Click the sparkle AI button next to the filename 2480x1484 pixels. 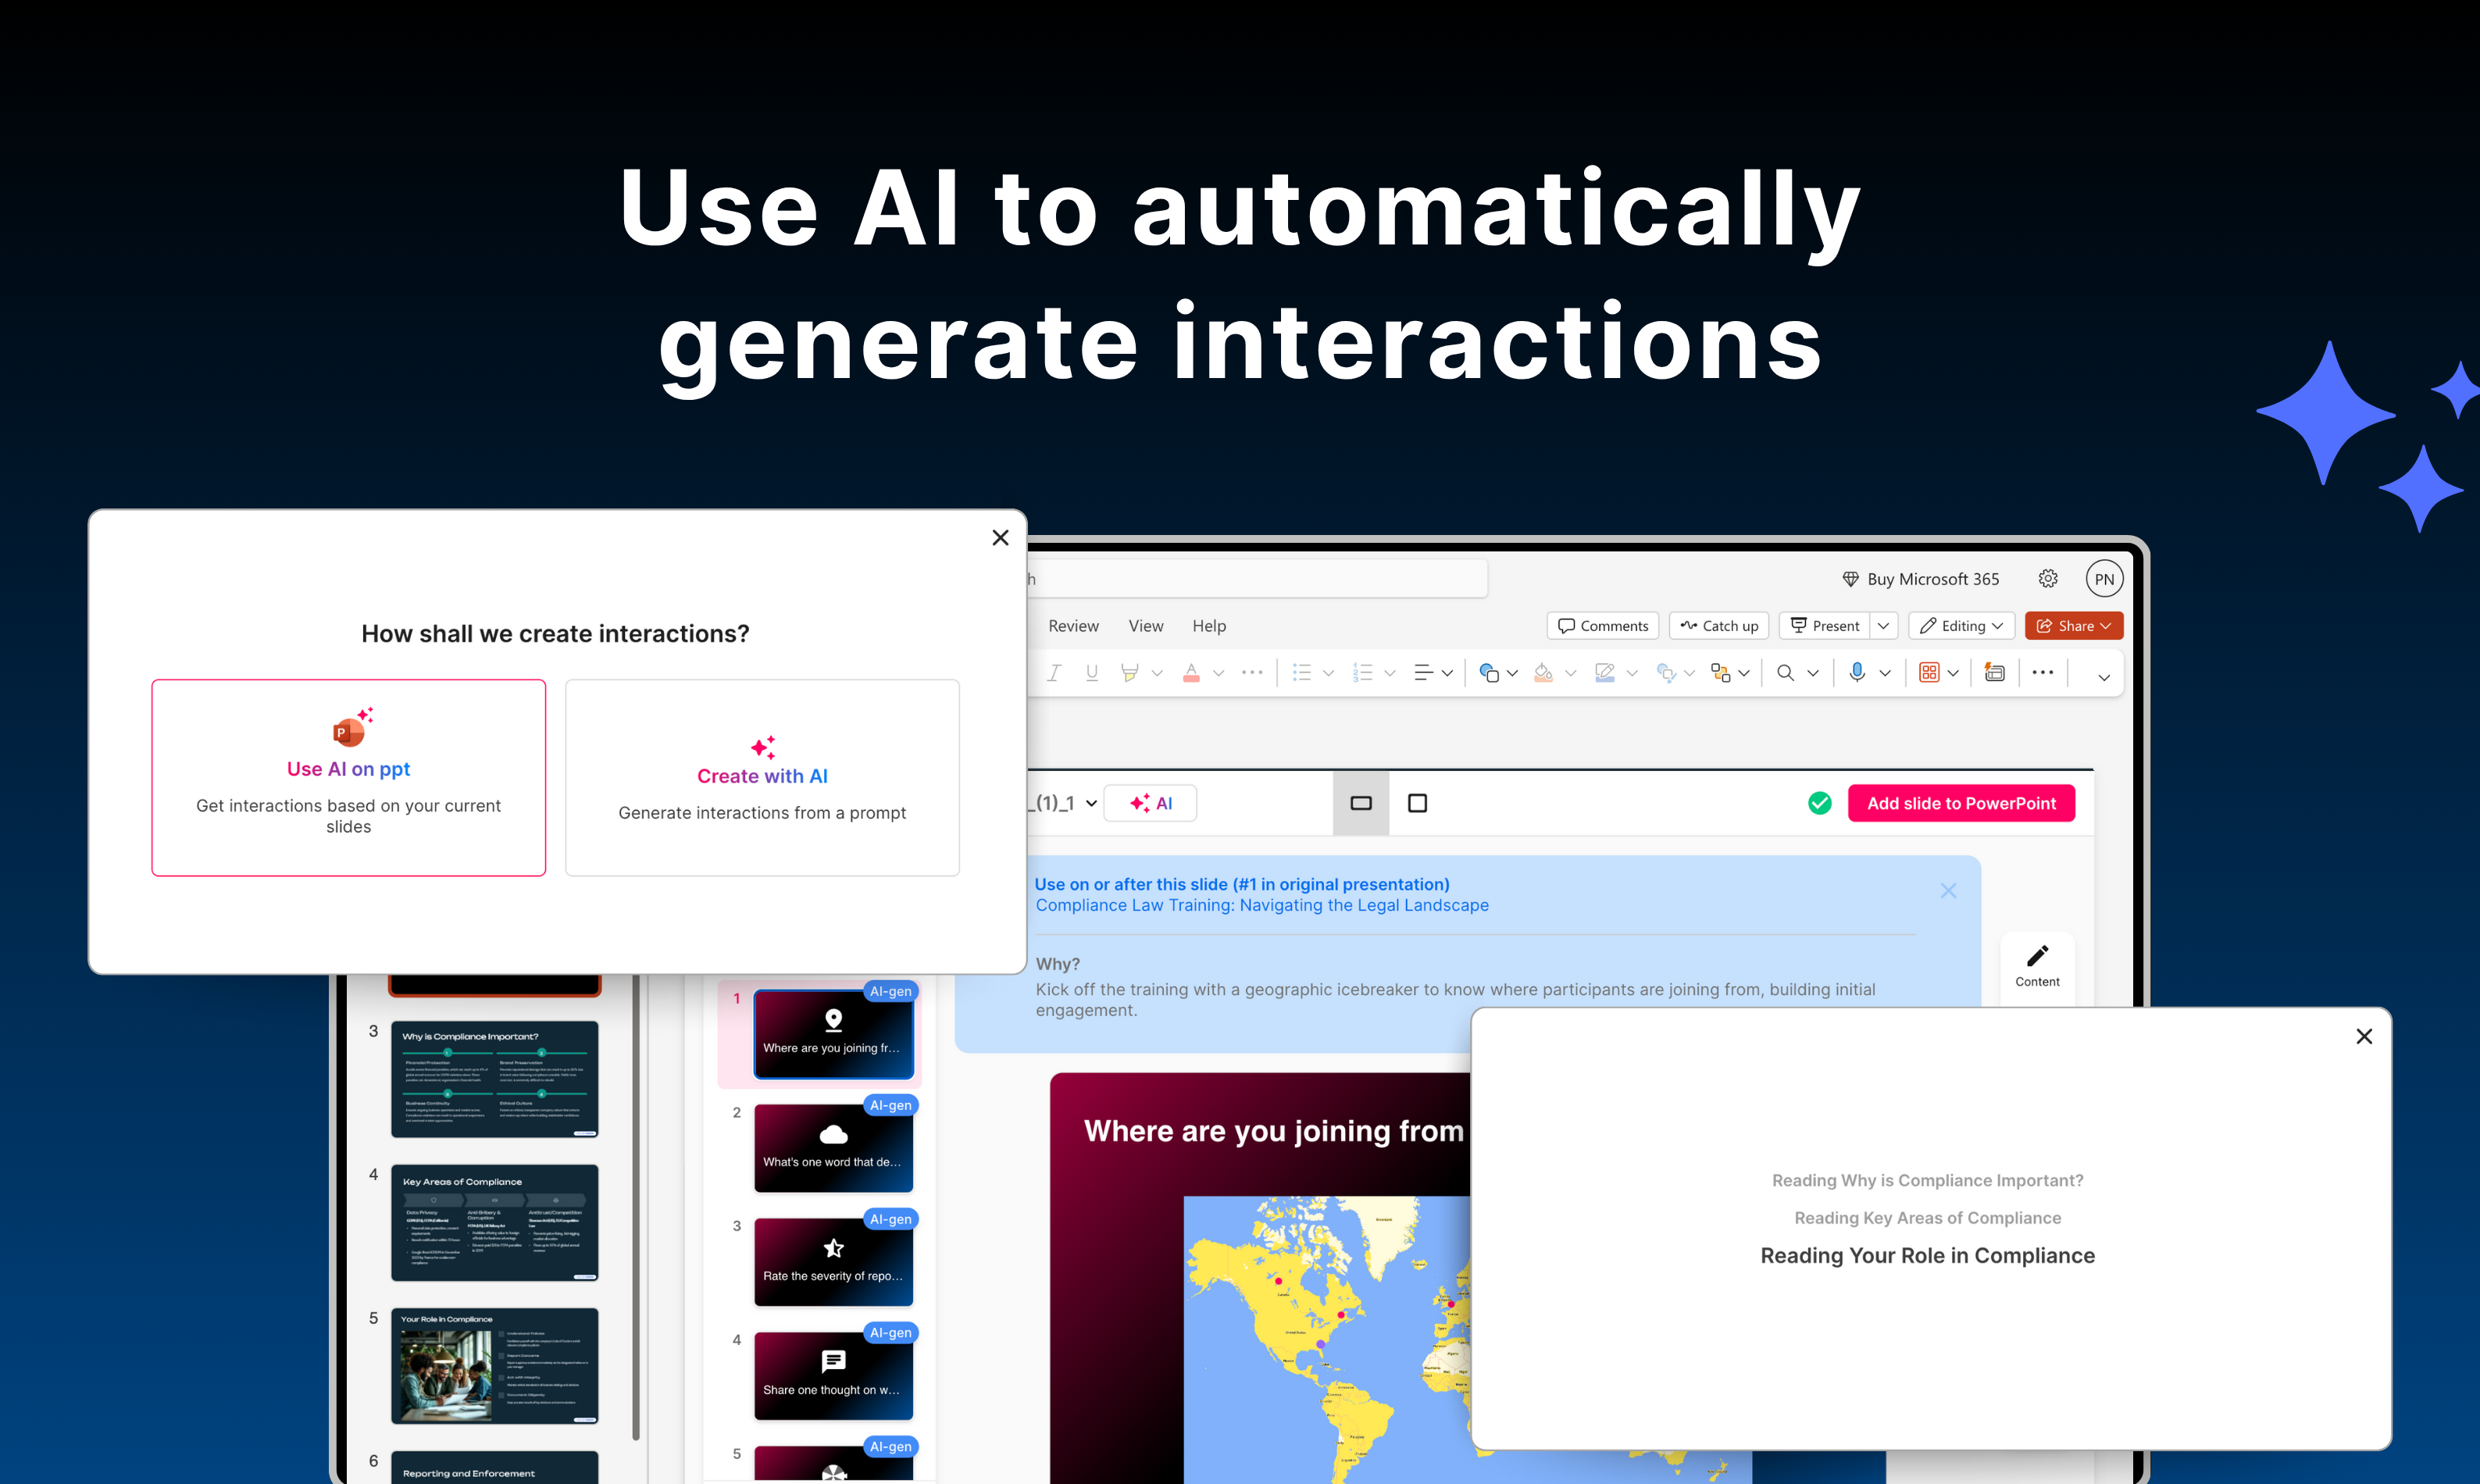point(1150,803)
